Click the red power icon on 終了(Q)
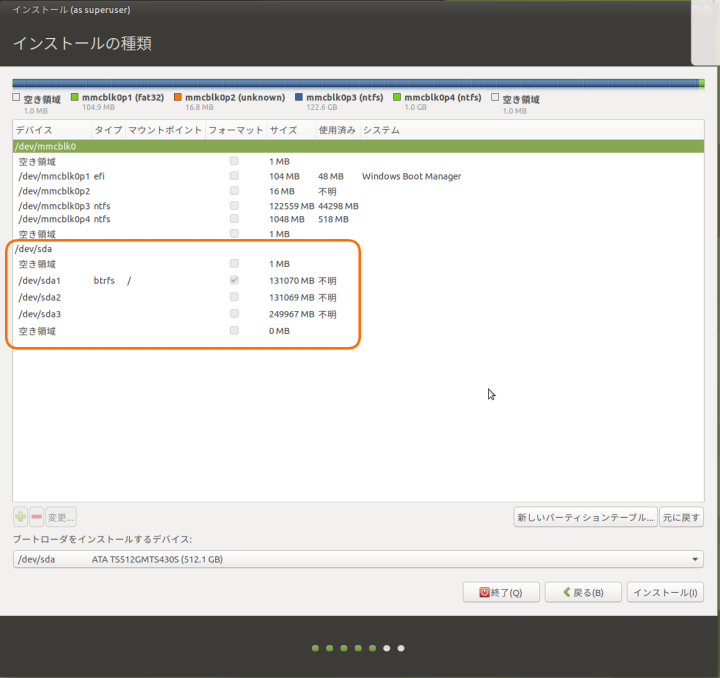The width and height of the screenshot is (720, 678). (x=485, y=592)
